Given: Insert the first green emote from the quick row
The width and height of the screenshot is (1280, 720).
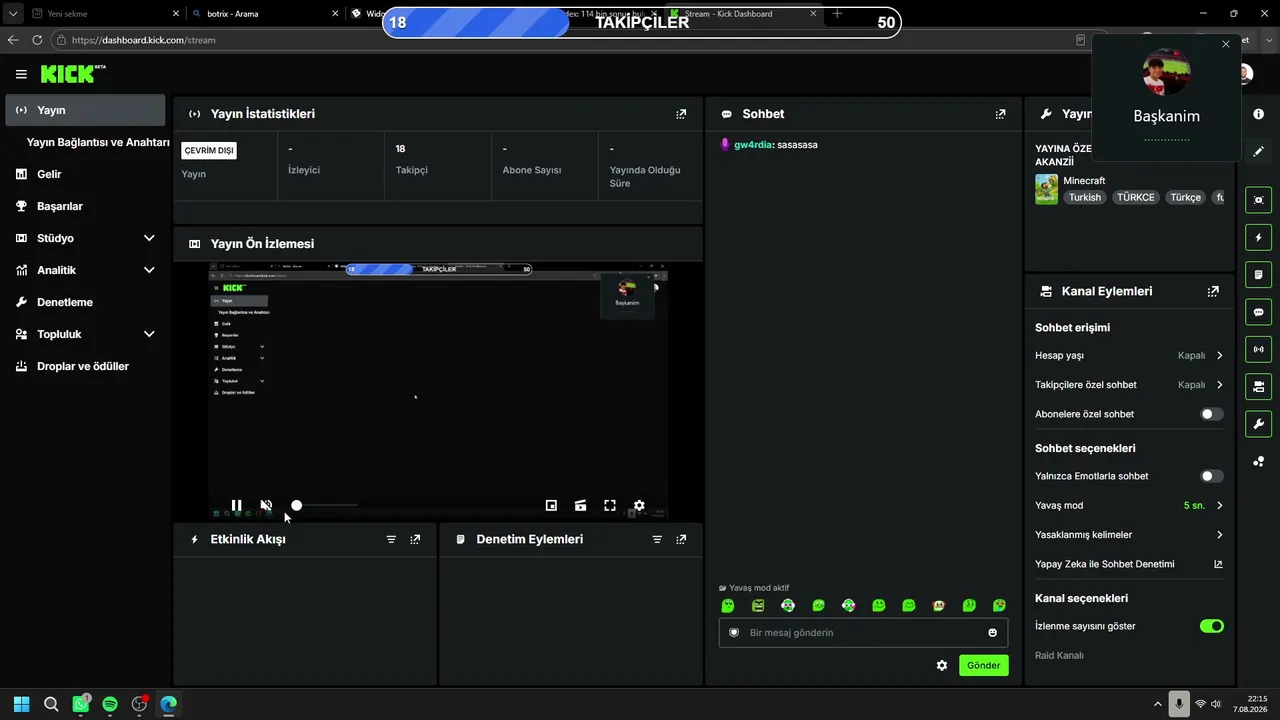Looking at the screenshot, I should (728, 606).
